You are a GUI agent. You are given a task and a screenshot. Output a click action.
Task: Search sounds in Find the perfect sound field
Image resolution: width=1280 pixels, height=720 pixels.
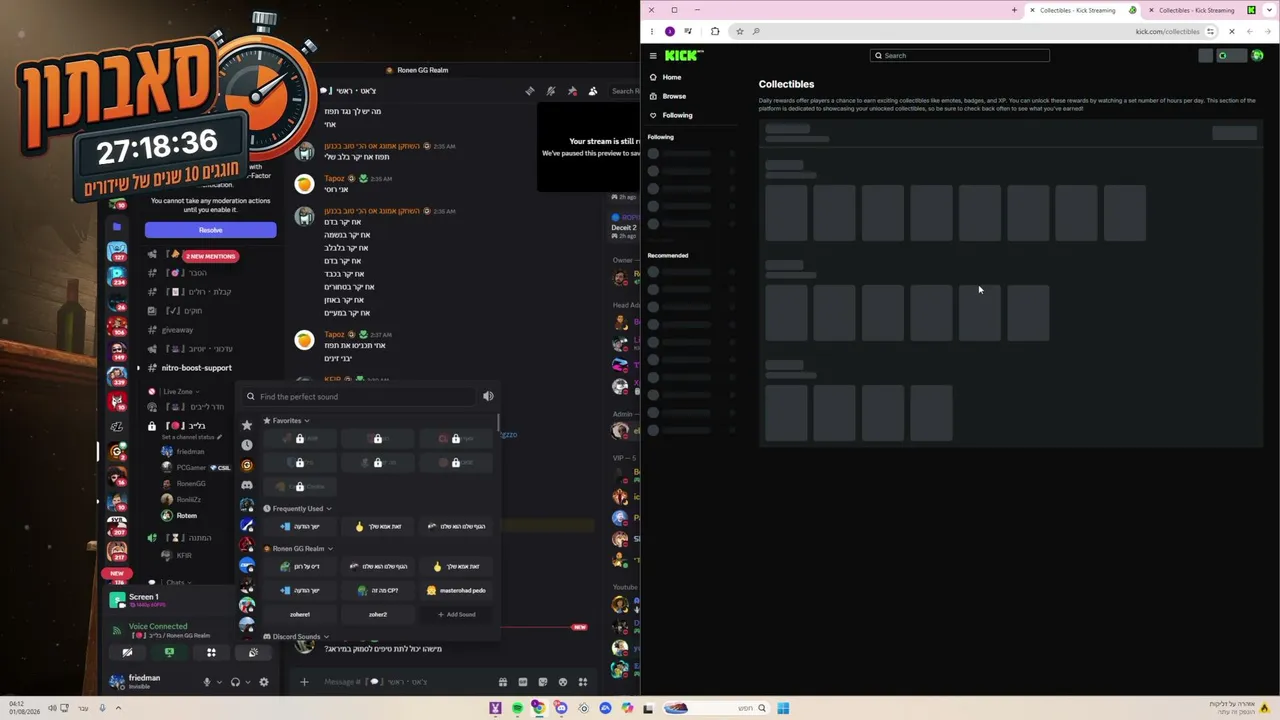[360, 397]
